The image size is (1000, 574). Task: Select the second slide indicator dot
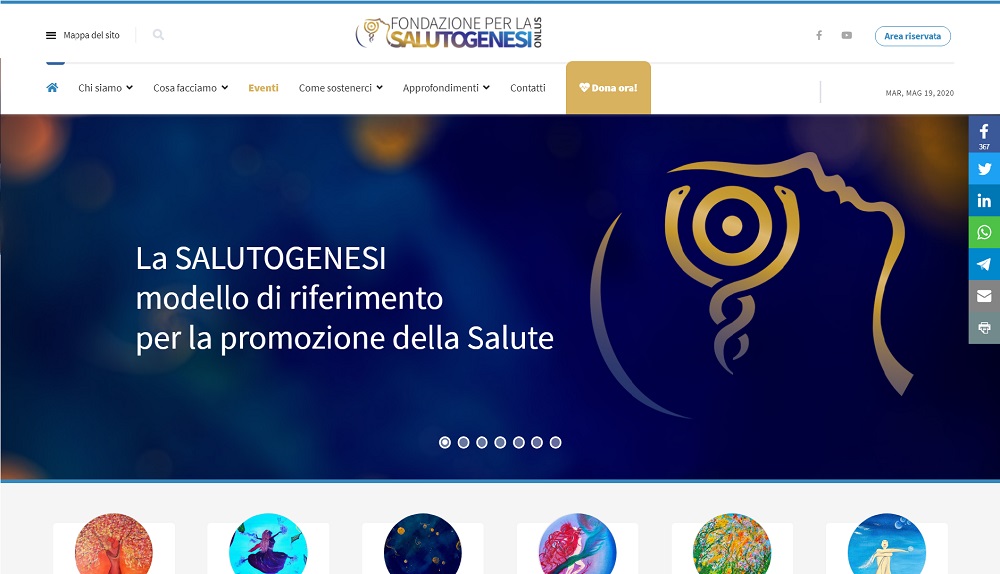(464, 442)
